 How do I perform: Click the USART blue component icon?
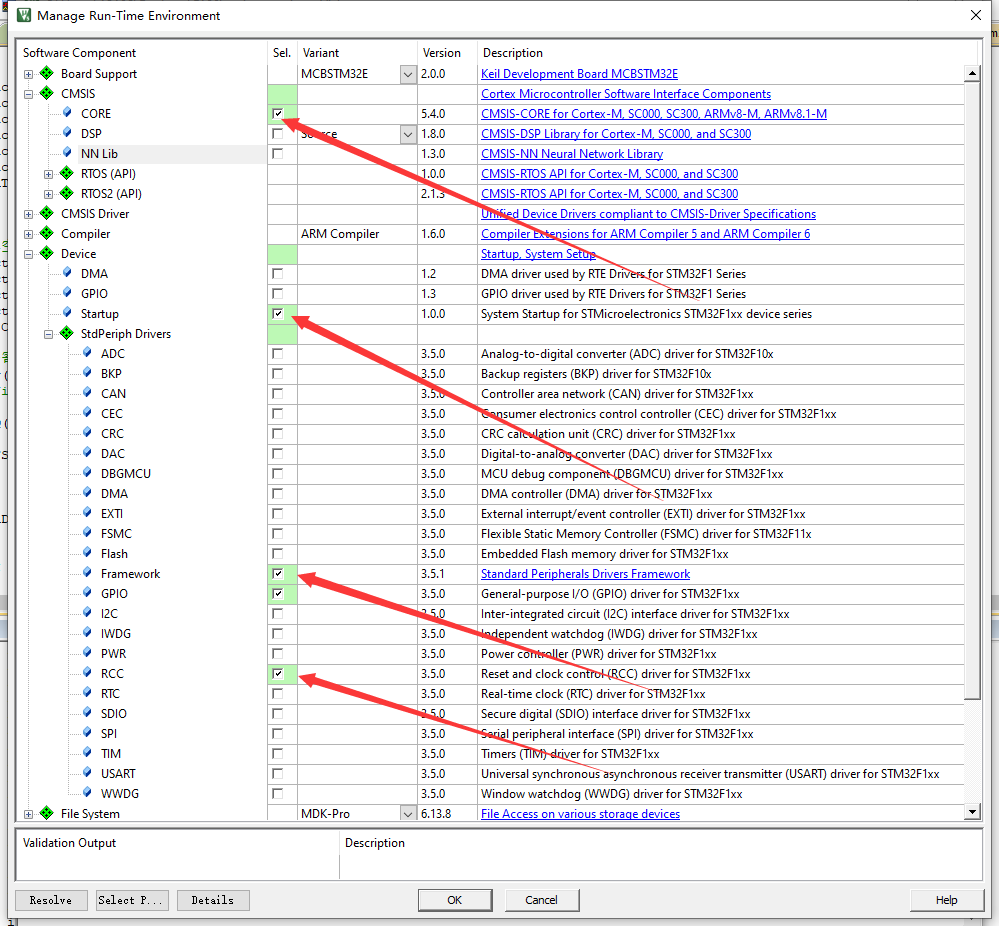tap(87, 773)
